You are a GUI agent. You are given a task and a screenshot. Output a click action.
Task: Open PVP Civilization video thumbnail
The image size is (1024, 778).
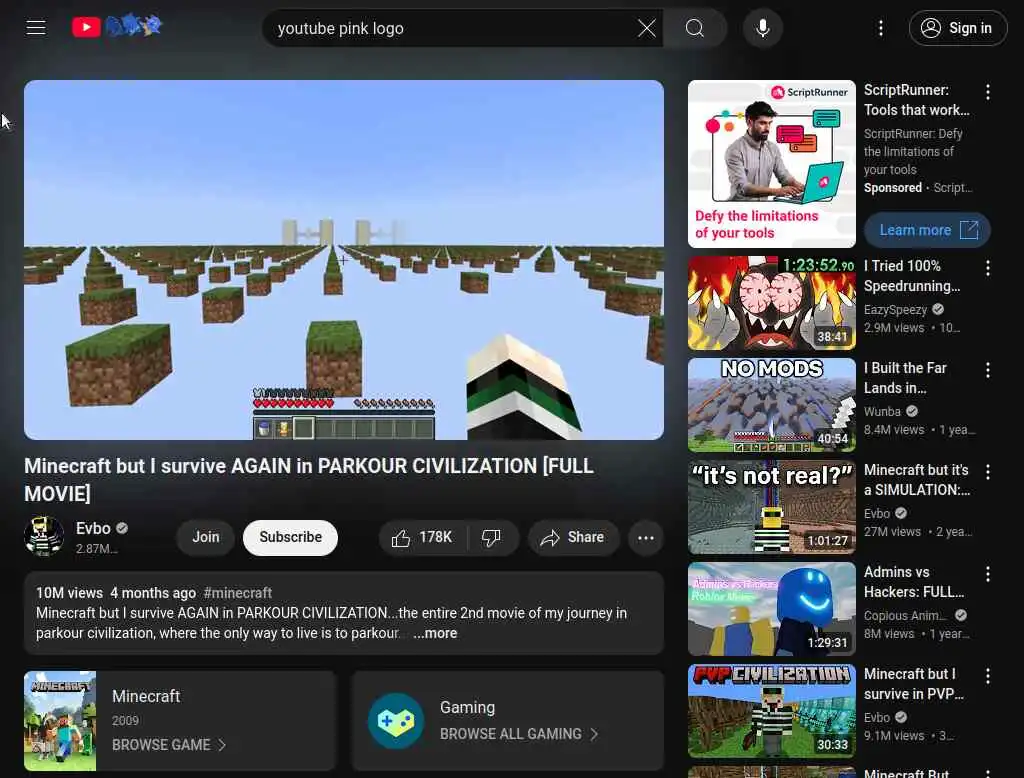tap(771, 711)
